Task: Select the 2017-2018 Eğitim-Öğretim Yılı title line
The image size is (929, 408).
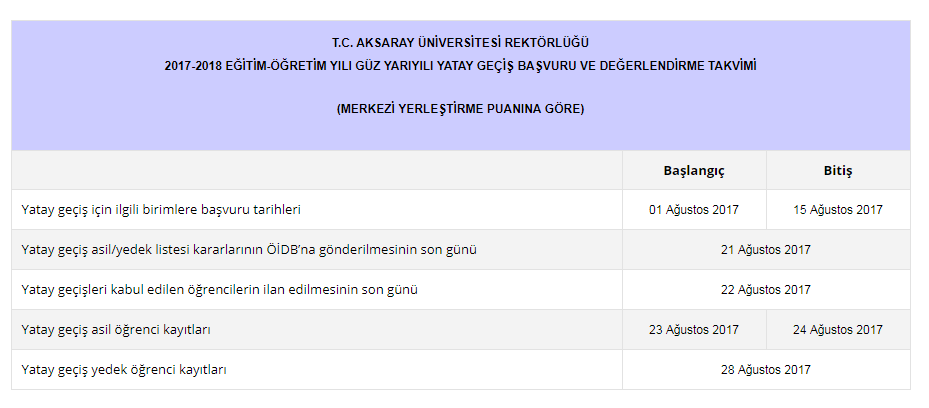Action: tap(460, 66)
